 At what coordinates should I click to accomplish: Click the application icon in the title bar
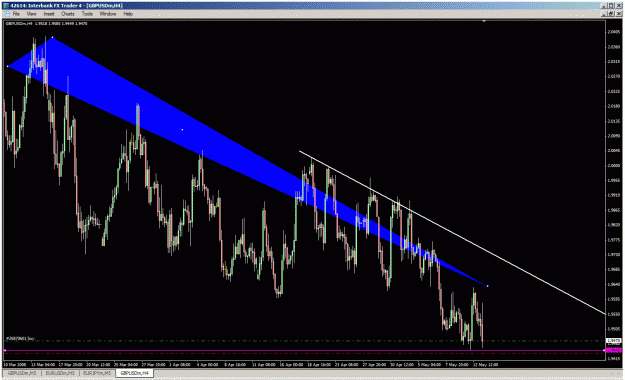point(6,6)
